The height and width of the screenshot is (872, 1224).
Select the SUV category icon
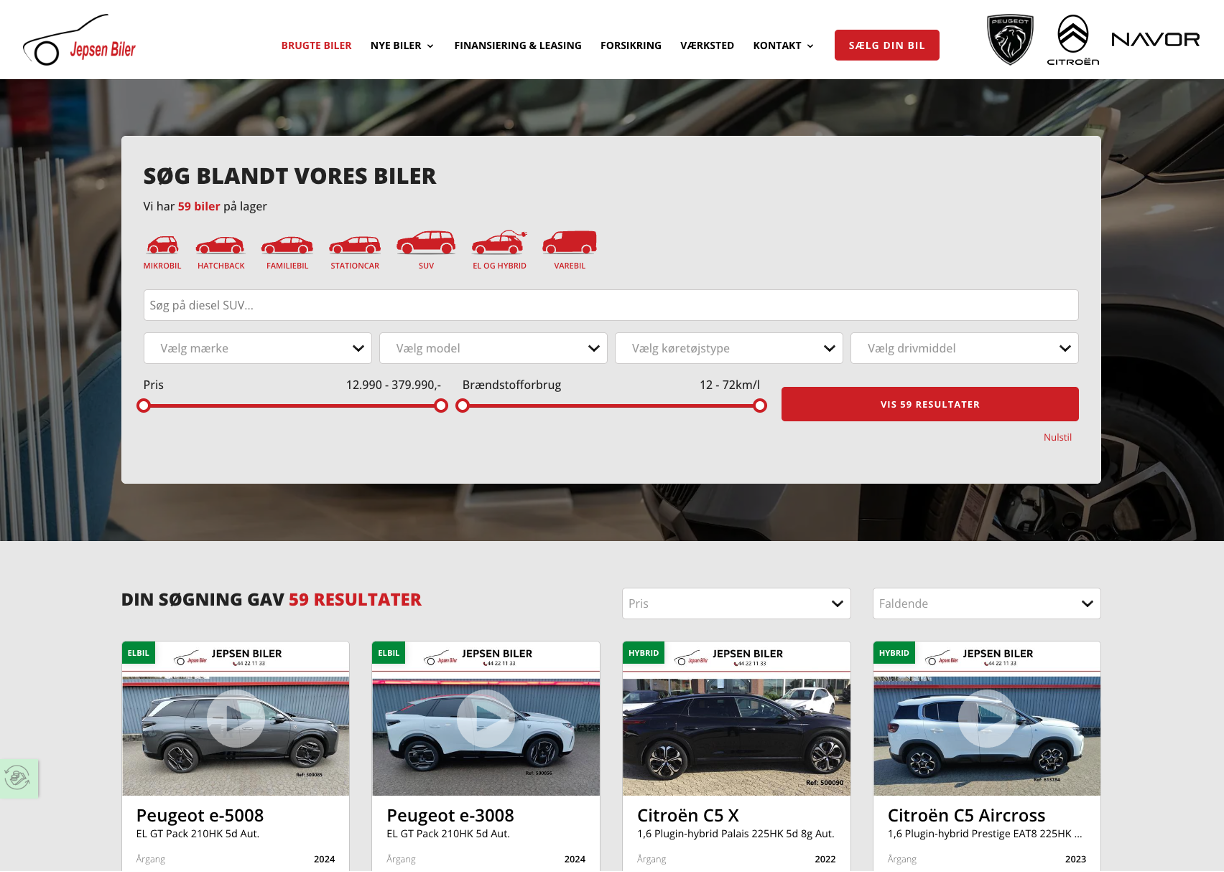(x=426, y=243)
